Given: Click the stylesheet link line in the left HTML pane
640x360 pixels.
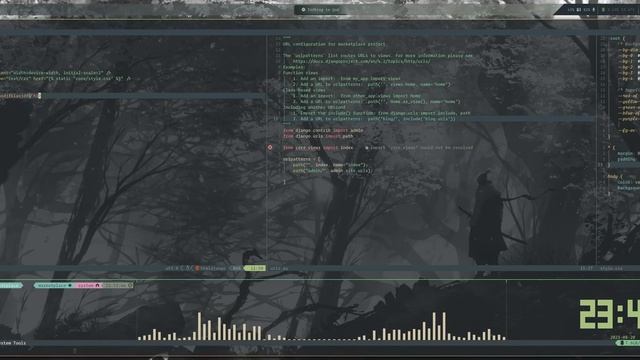Looking at the screenshot, I should (x=65, y=78).
